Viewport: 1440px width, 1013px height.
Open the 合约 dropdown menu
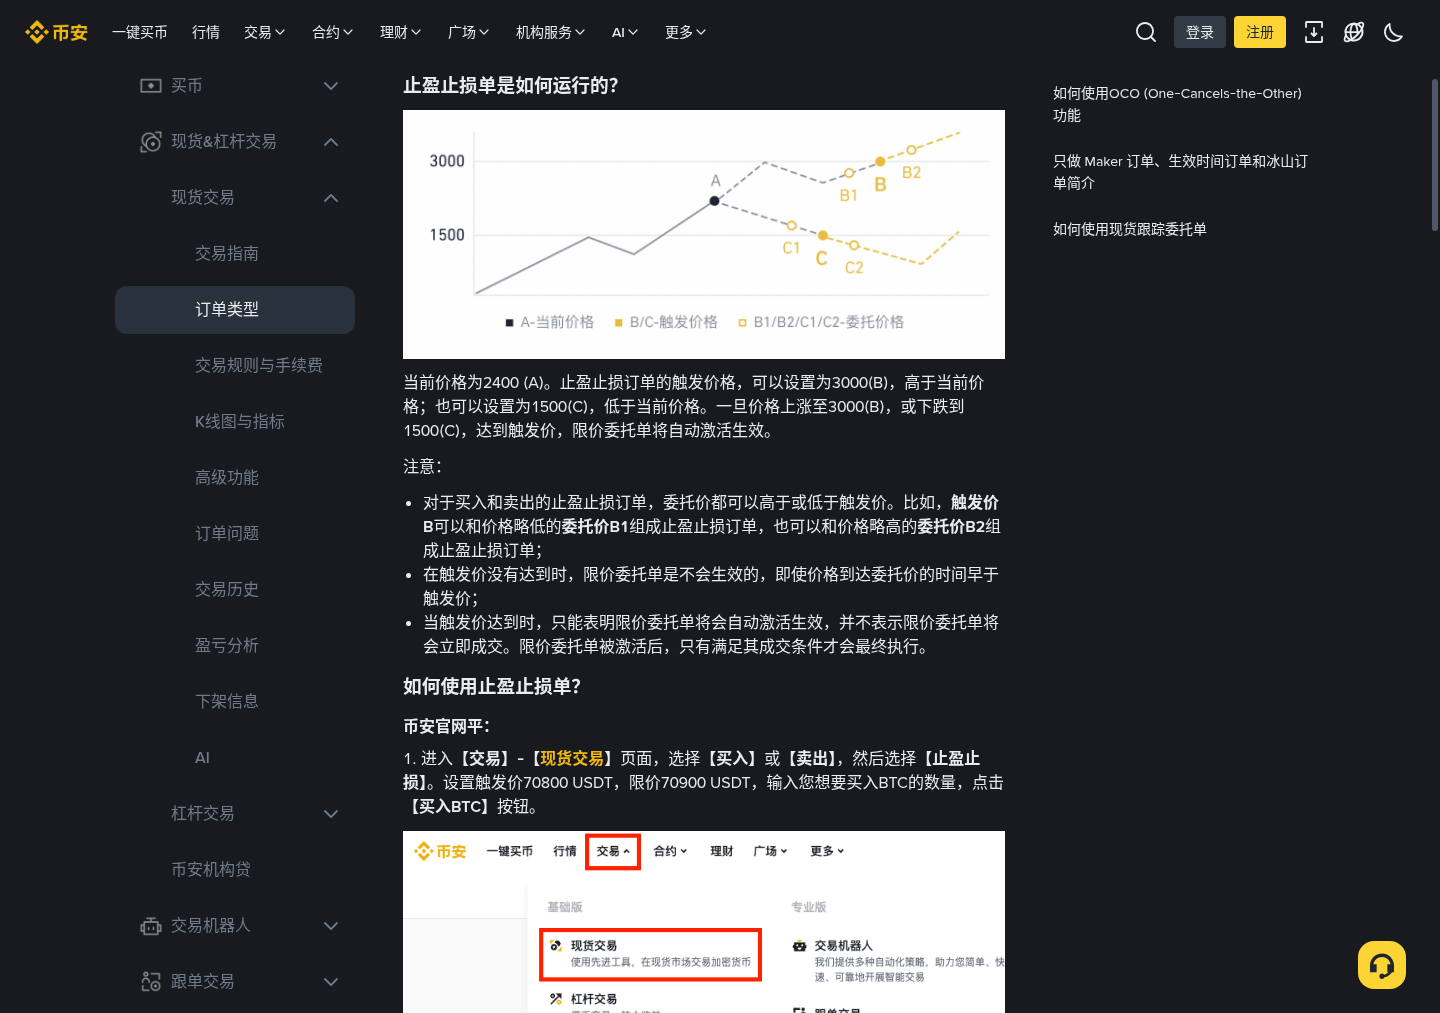pos(333,32)
